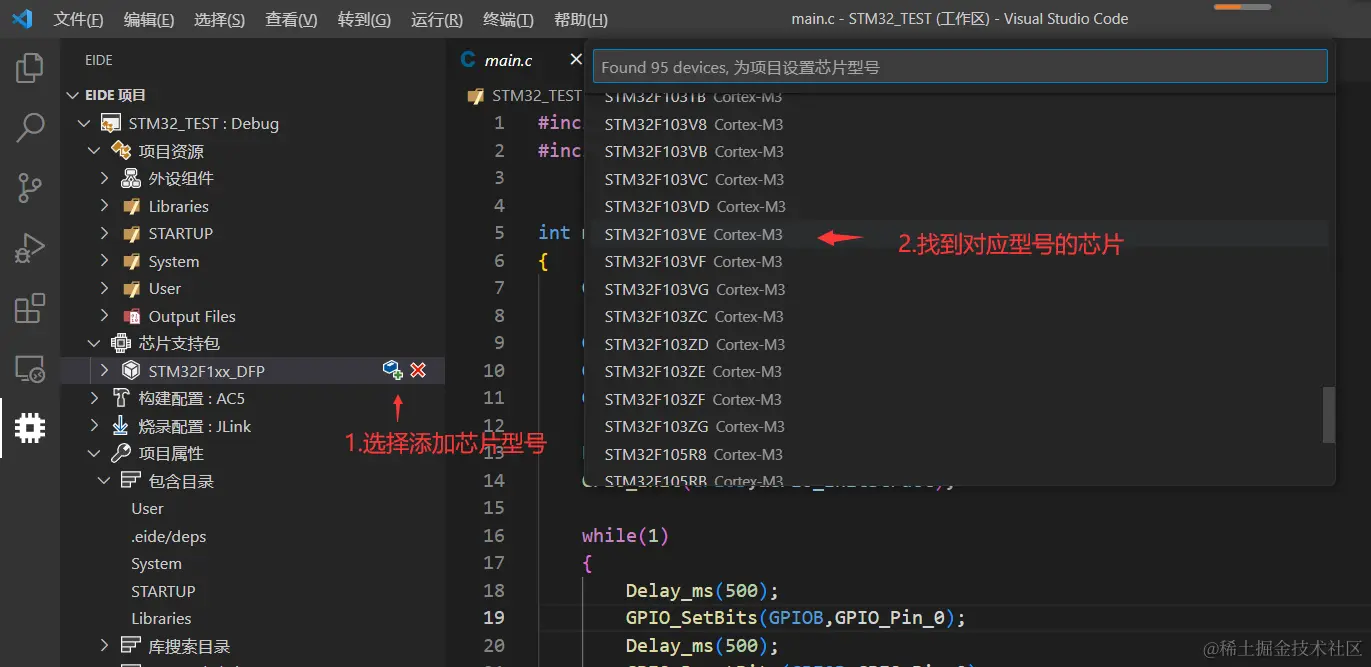
Task: Click the add chip model icon beside STM32F1xx_DFP
Action: point(393,370)
